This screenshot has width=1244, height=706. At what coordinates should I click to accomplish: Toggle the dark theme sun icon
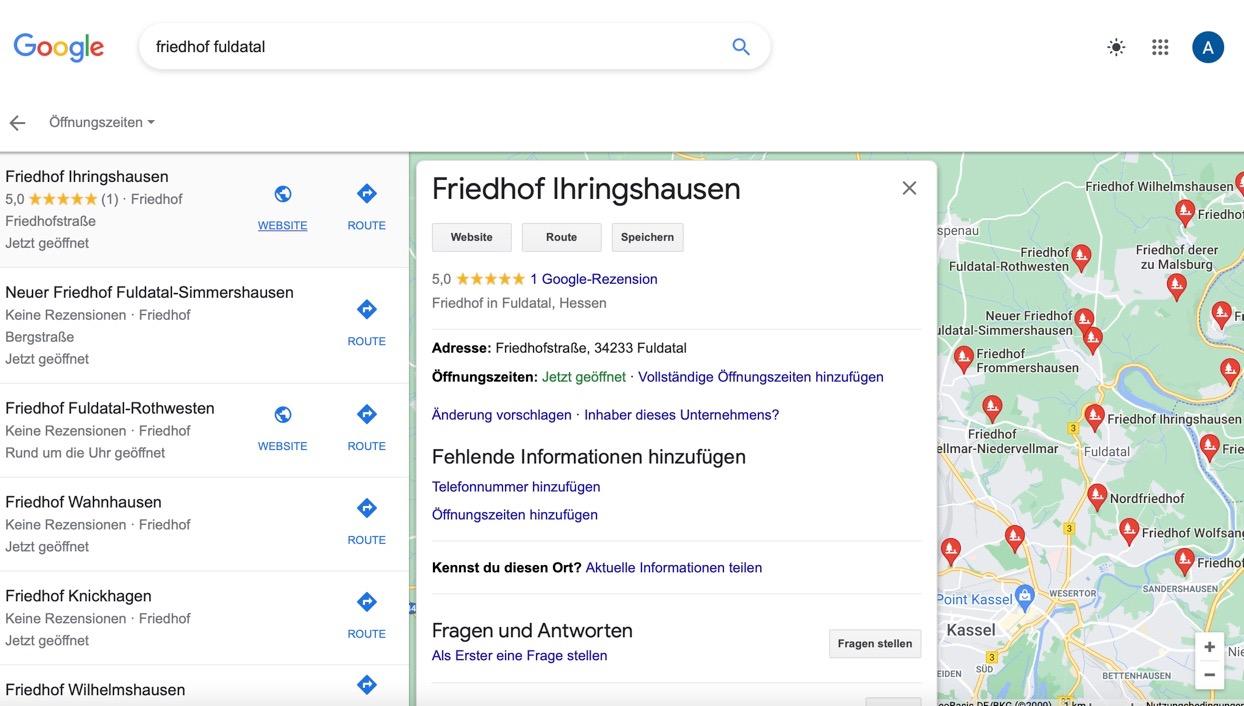(x=1116, y=47)
